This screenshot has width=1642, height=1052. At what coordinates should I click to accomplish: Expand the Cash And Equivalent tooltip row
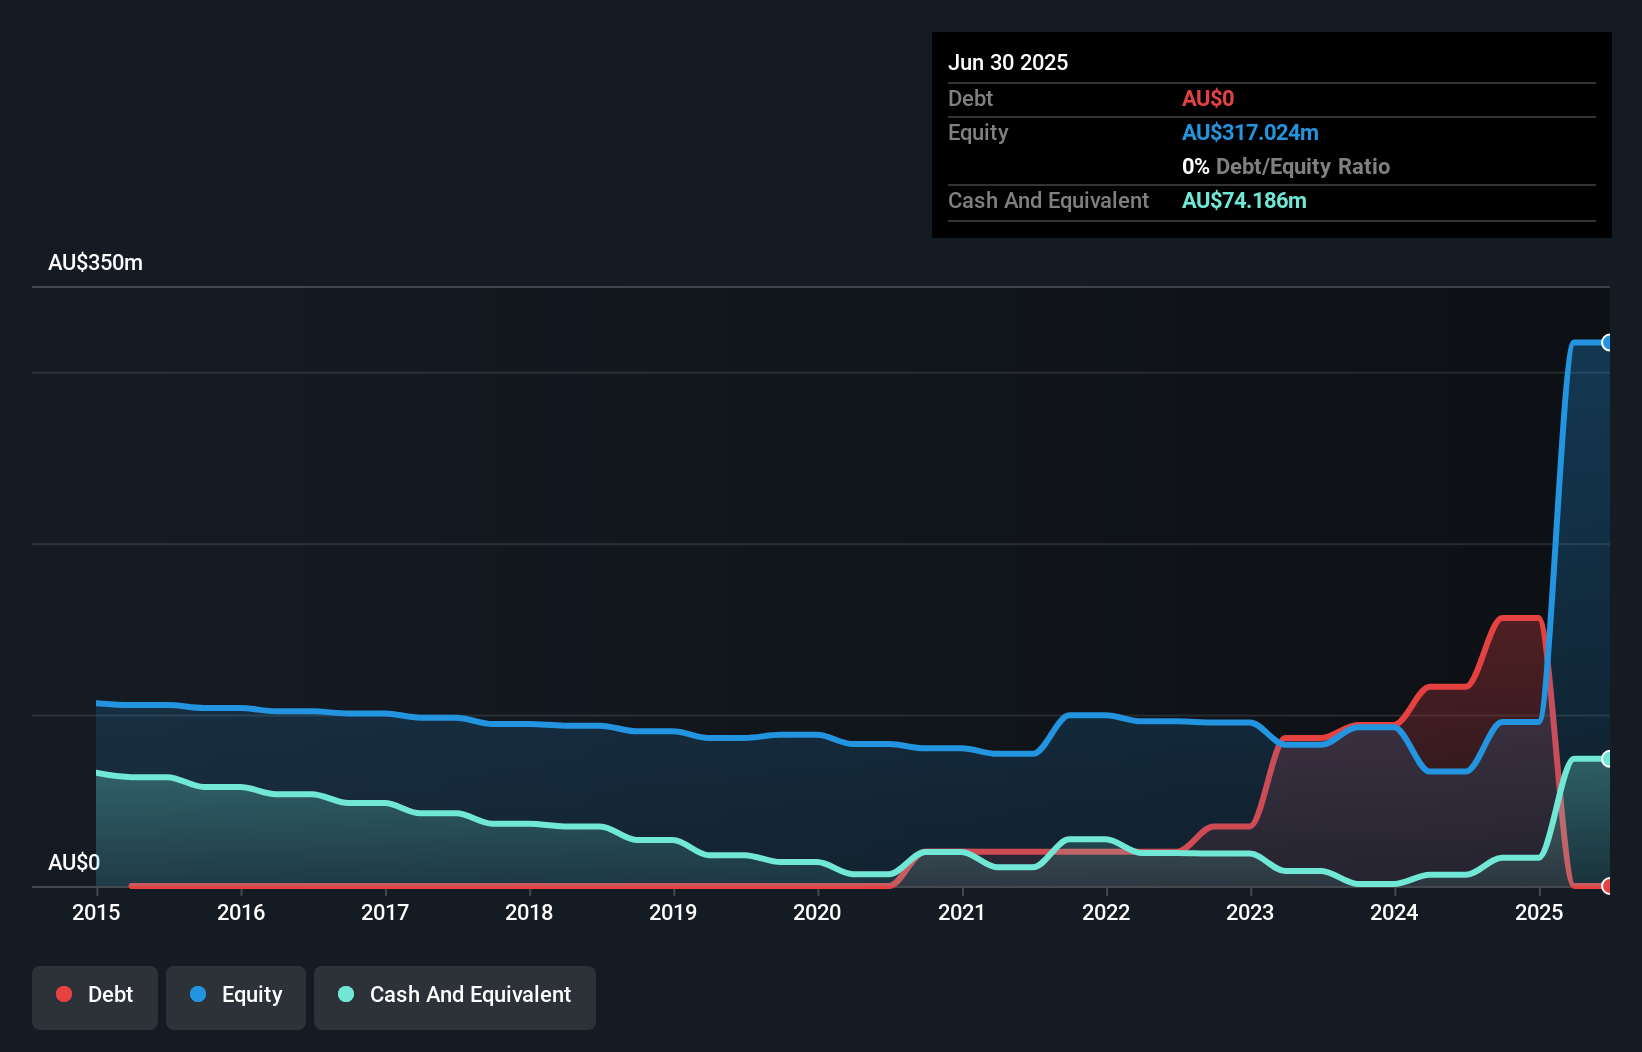(1048, 200)
